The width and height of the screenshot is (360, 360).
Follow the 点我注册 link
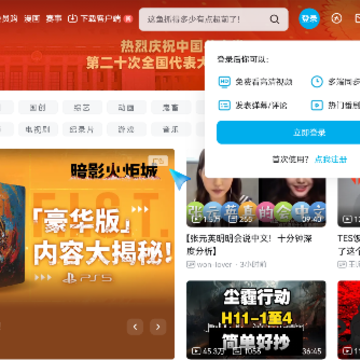331,159
